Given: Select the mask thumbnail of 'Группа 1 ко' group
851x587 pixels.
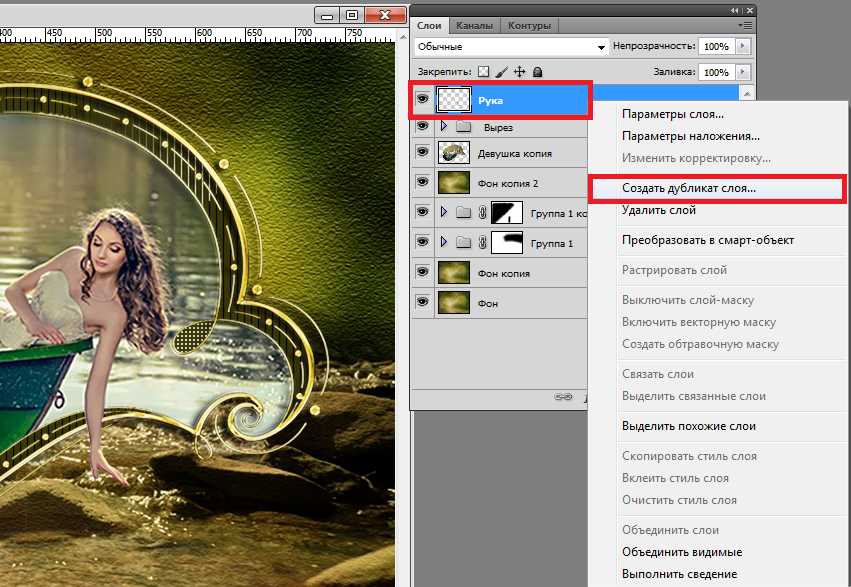Looking at the screenshot, I should click(x=507, y=213).
